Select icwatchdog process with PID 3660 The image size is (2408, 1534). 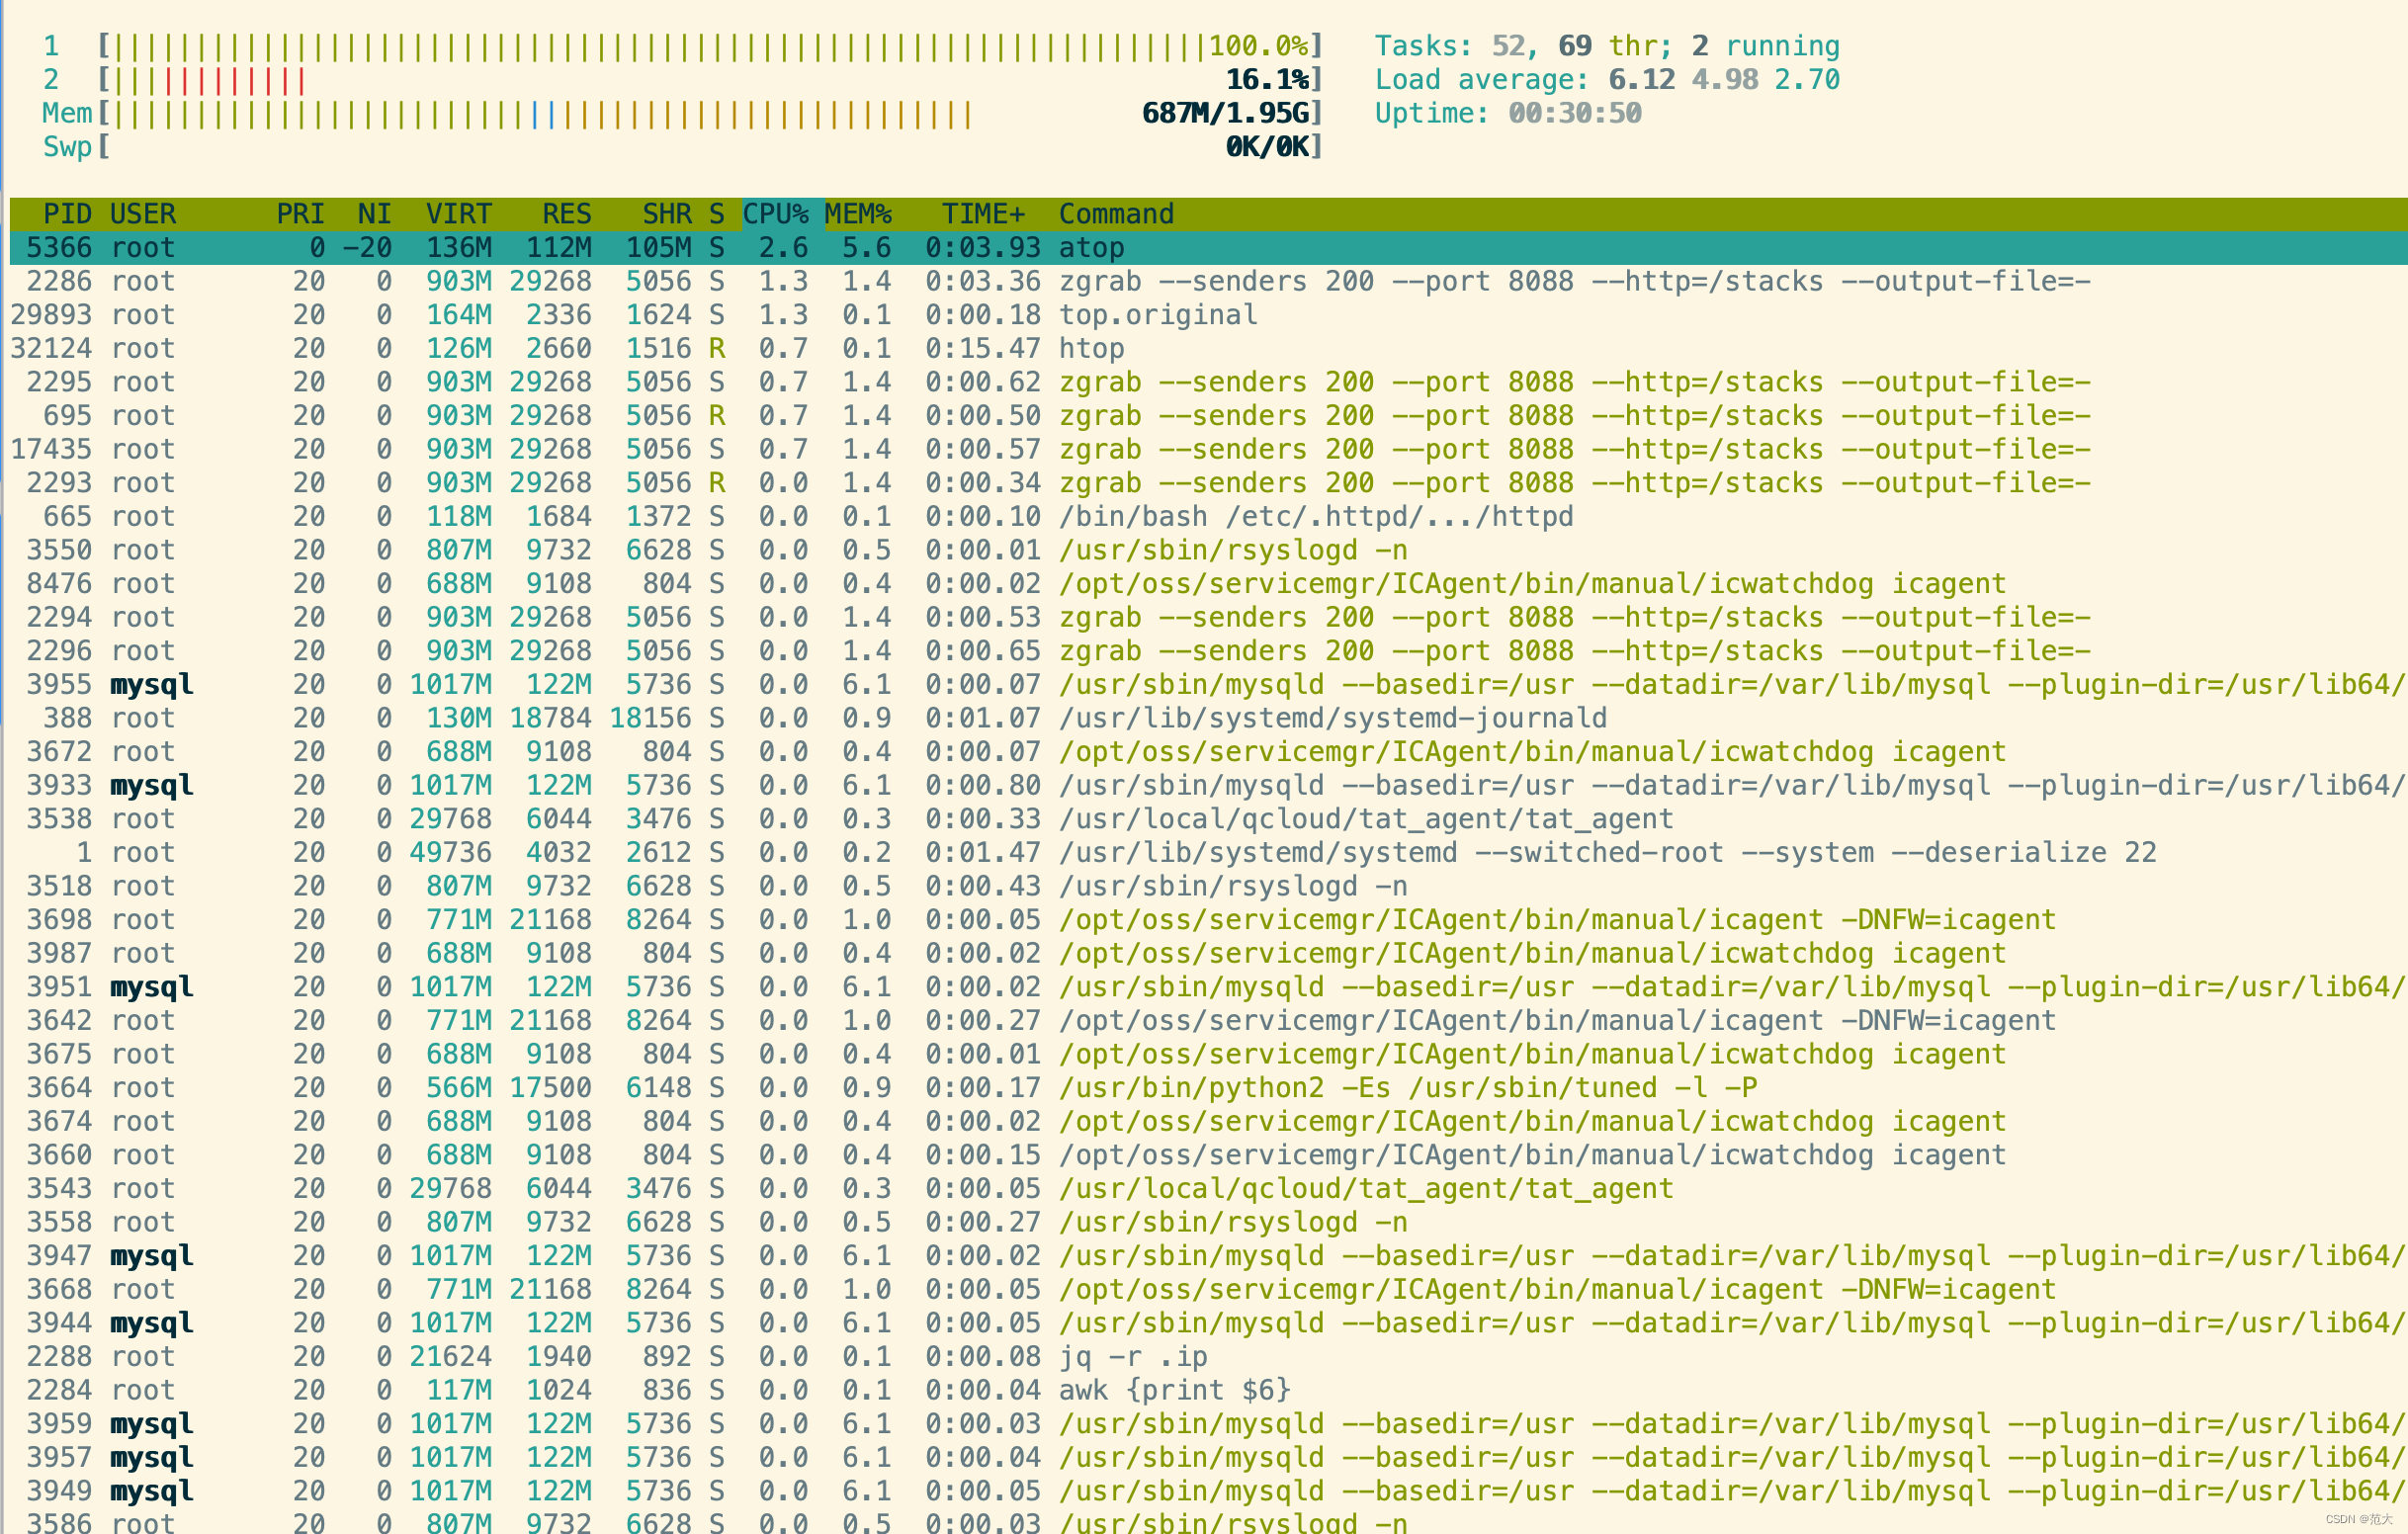pos(1208,1155)
